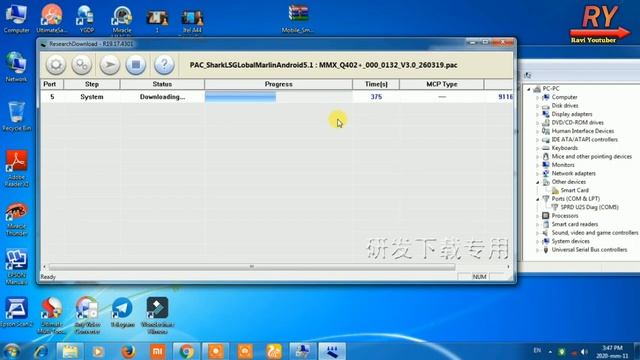Click the Downloading... status cell

(x=162, y=97)
